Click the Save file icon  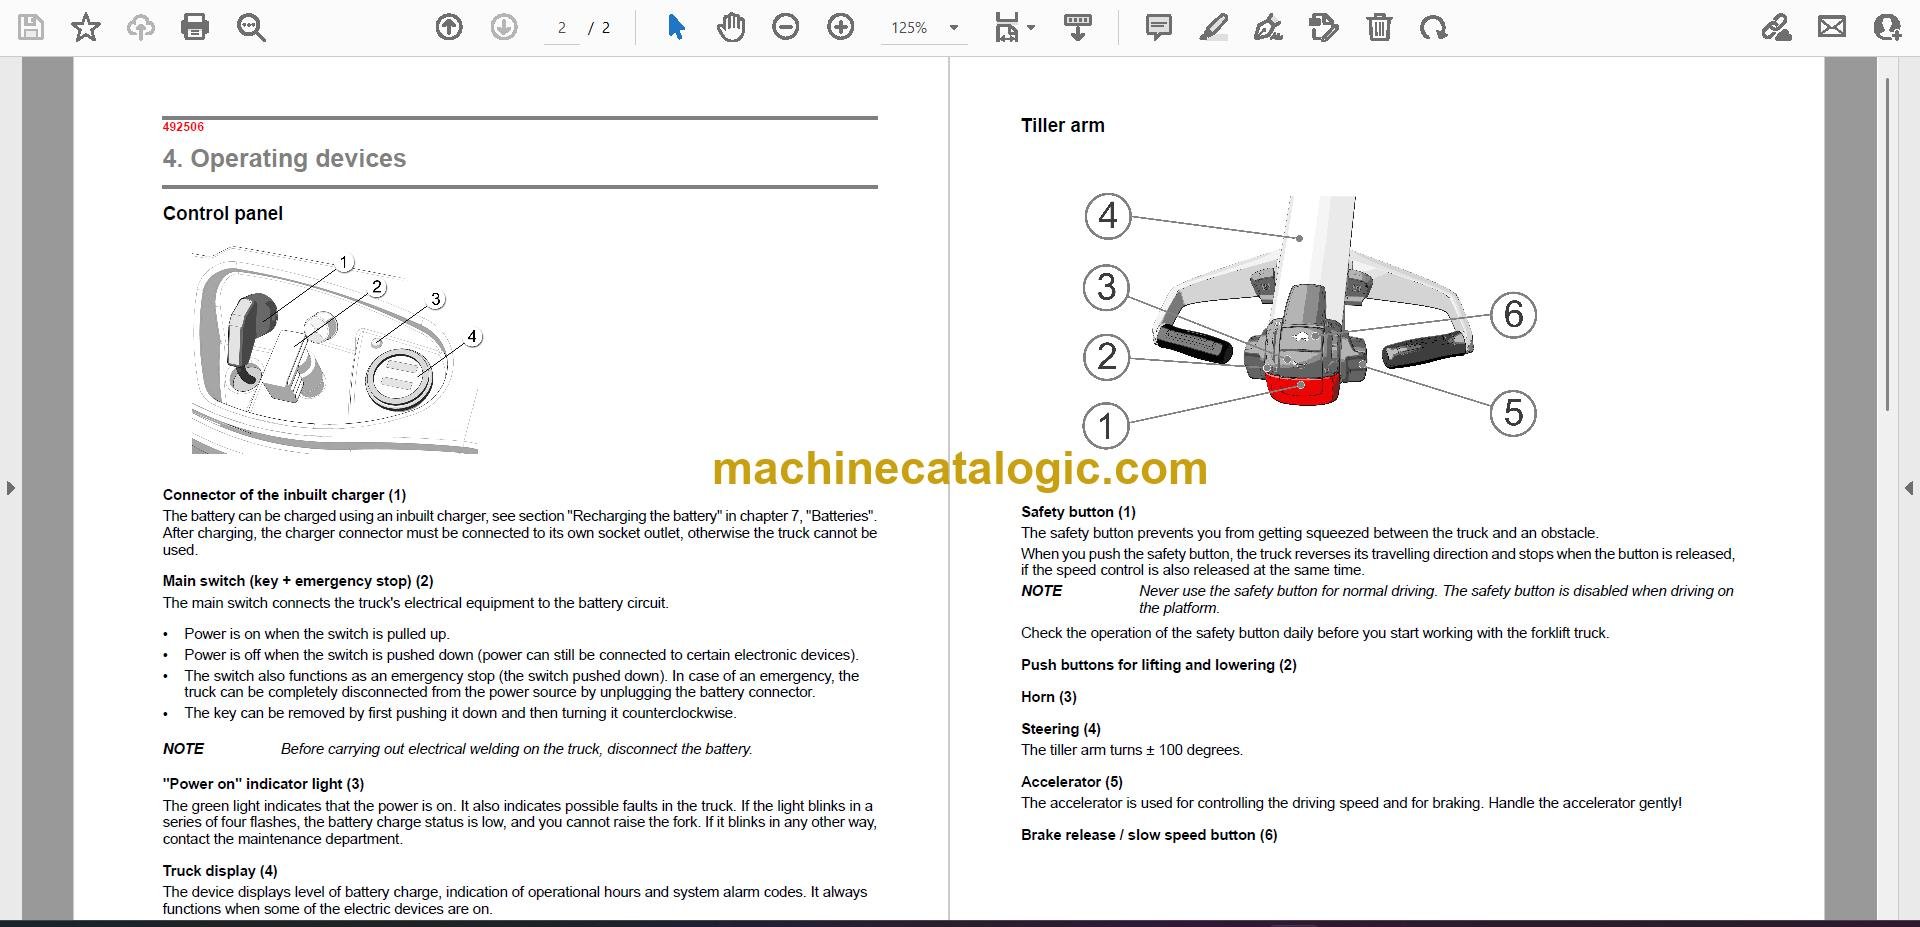pos(31,27)
